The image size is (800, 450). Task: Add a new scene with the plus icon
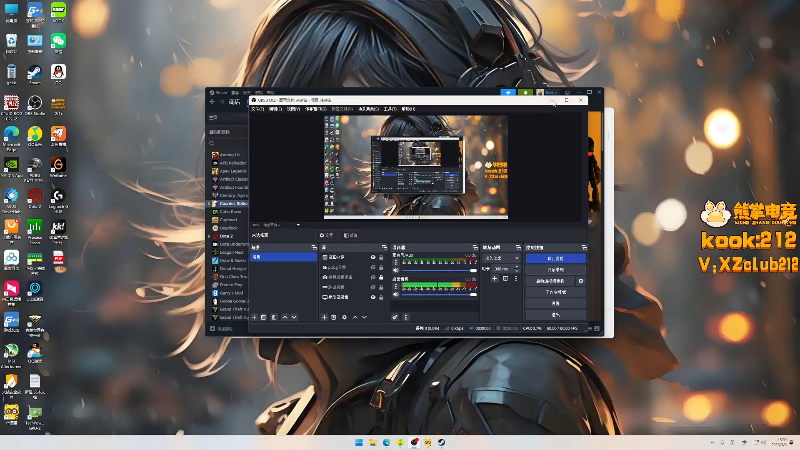coord(254,317)
